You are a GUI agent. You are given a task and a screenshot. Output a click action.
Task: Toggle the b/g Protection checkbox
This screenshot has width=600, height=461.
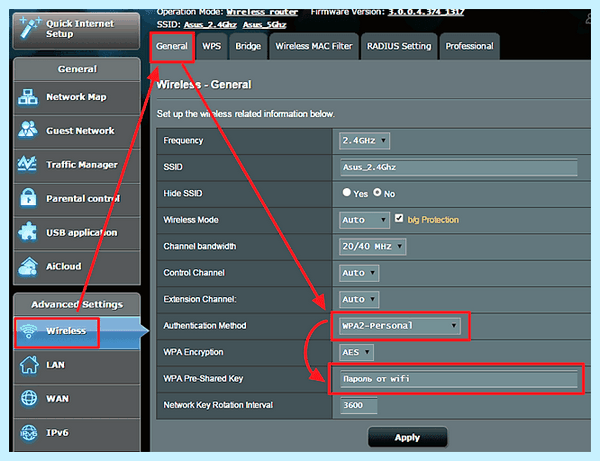click(x=399, y=218)
